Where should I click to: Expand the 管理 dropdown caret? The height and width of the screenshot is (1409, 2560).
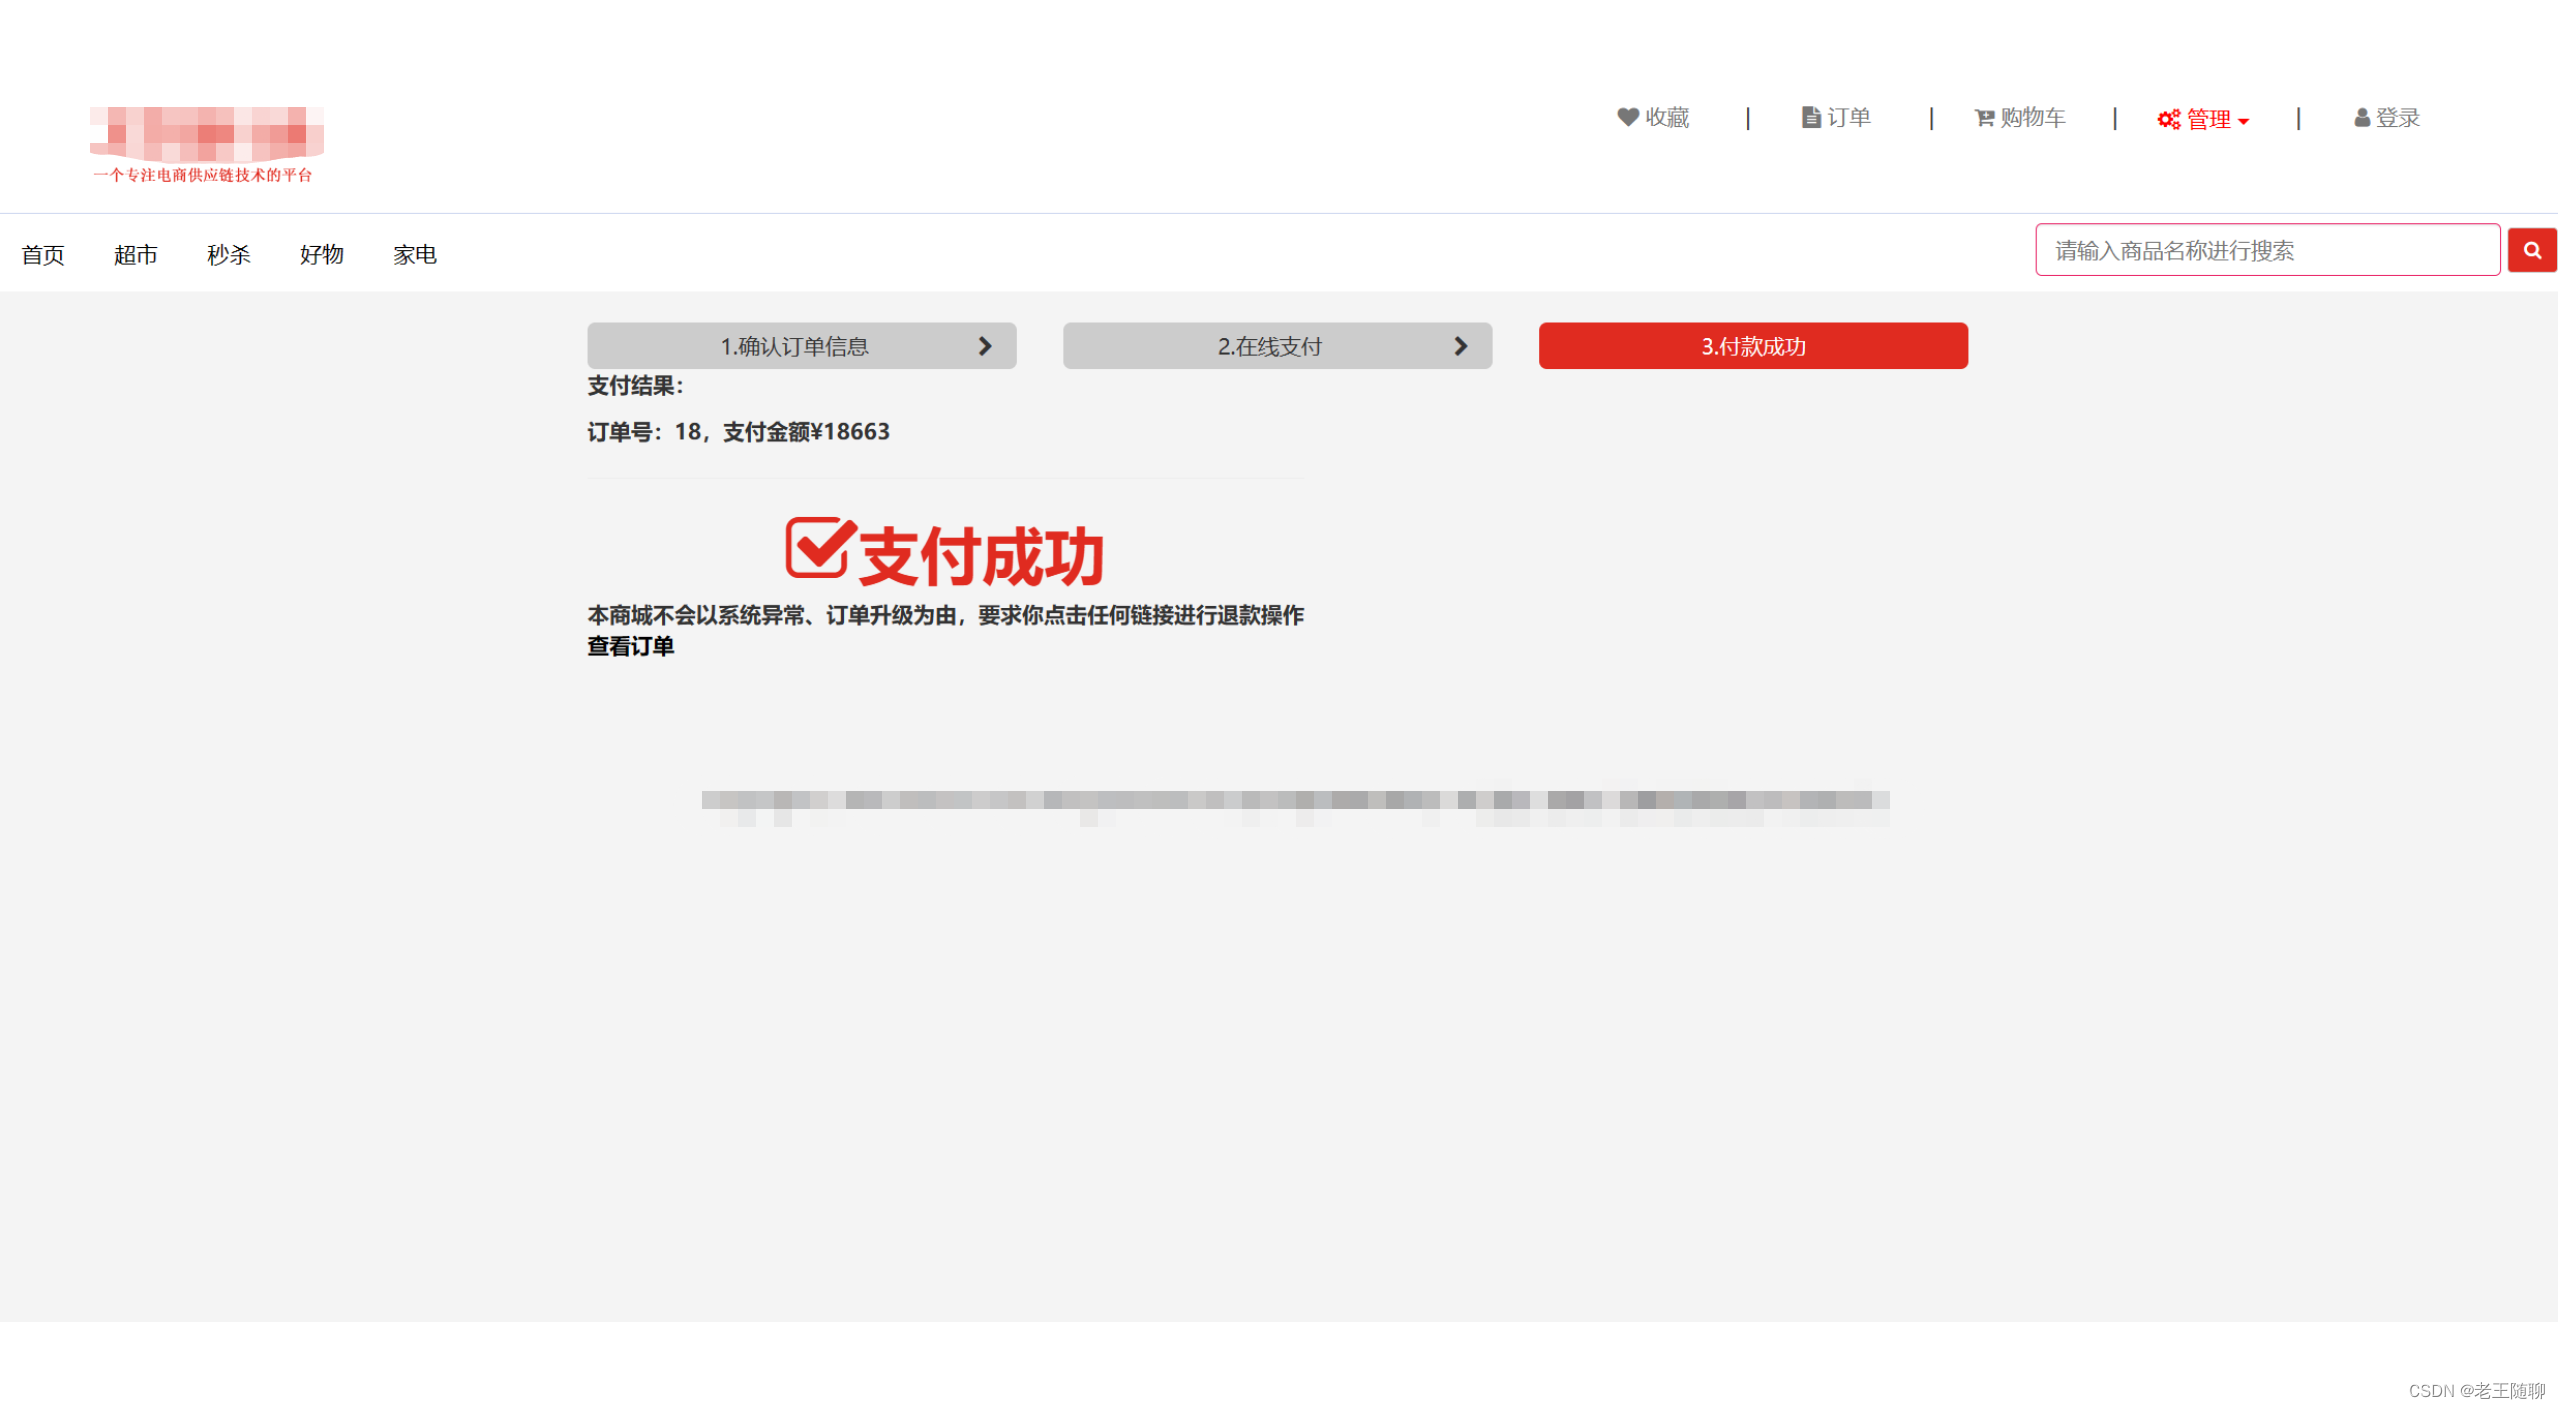(2243, 121)
